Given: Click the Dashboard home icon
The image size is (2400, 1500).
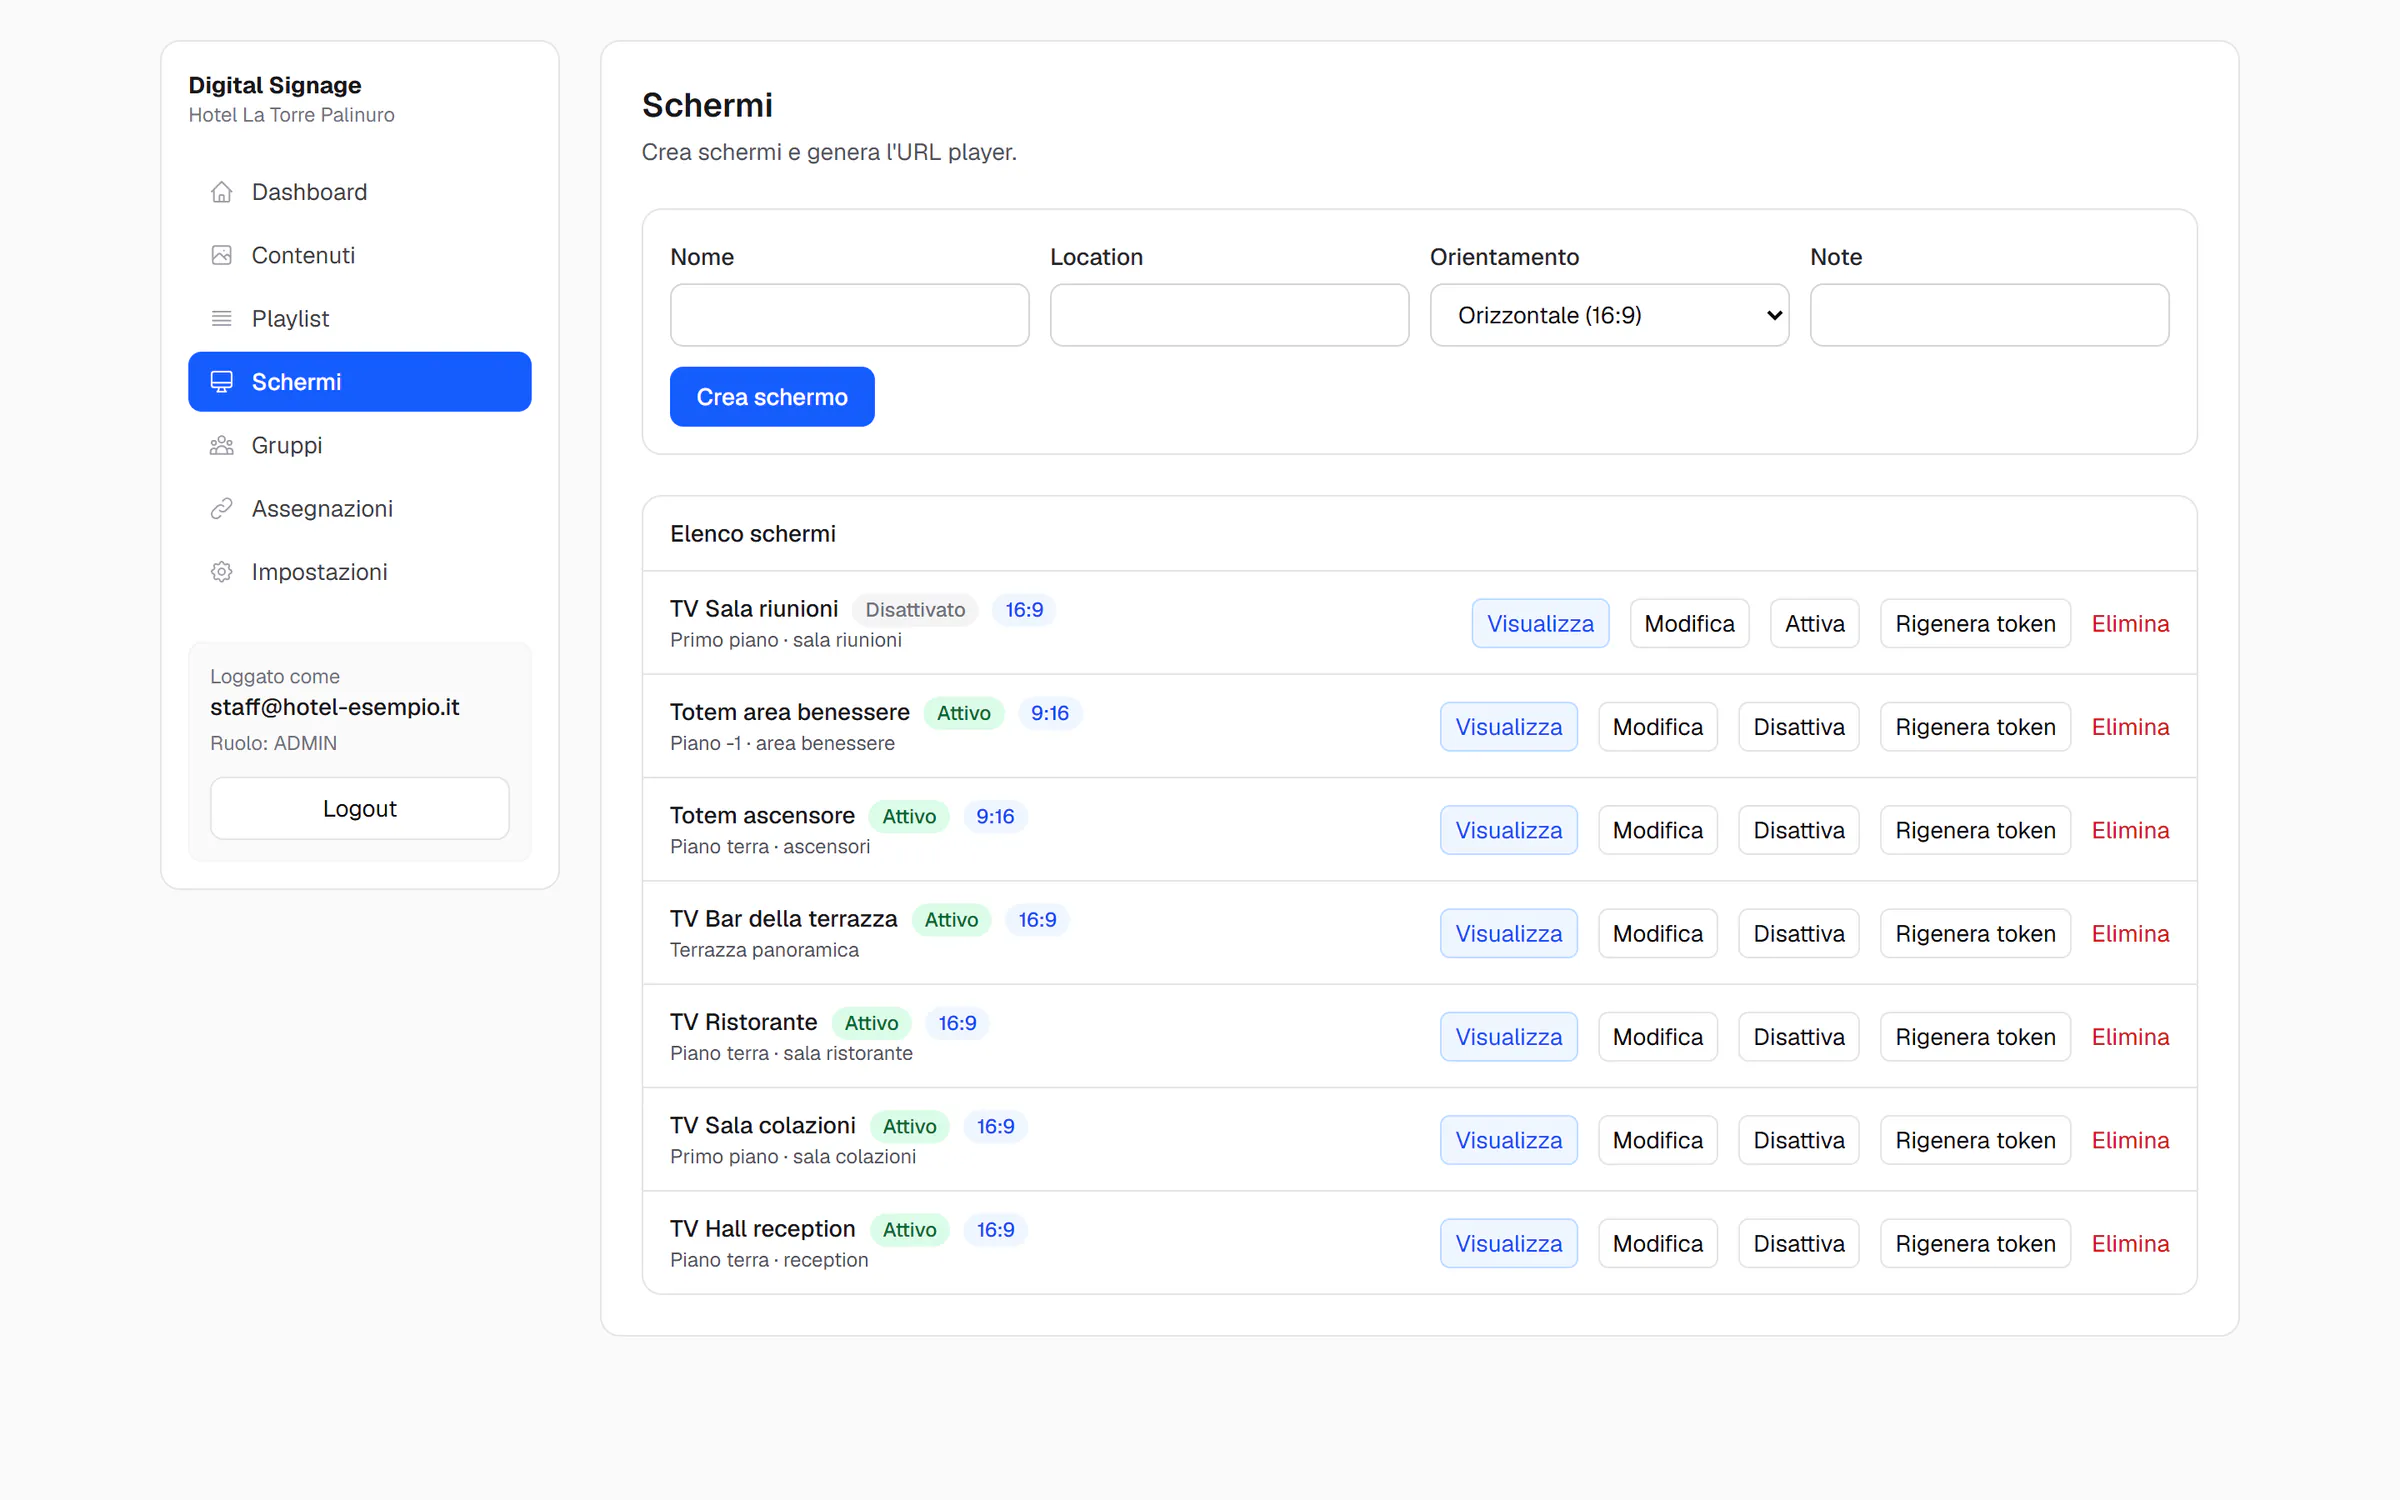Looking at the screenshot, I should (221, 191).
